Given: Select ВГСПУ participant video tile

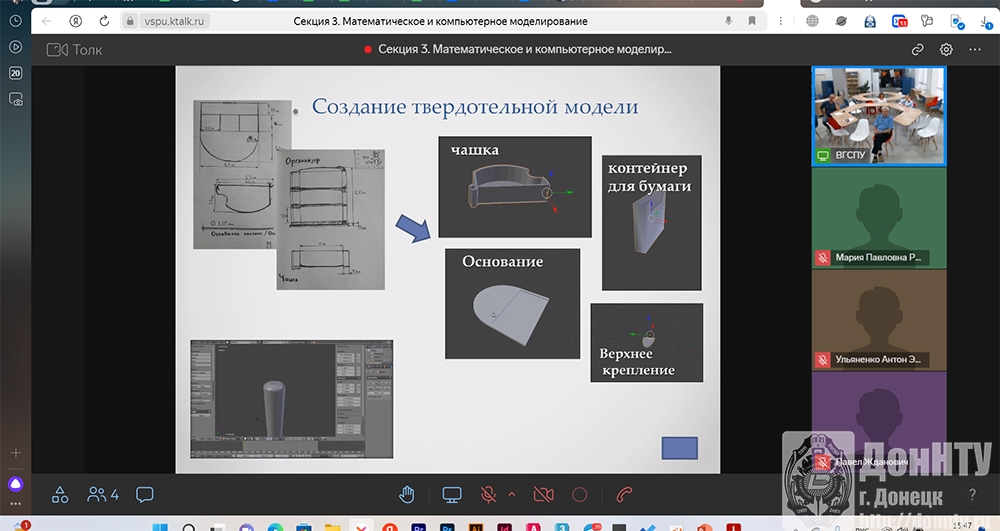Looking at the screenshot, I should pyautogui.click(x=878, y=116).
